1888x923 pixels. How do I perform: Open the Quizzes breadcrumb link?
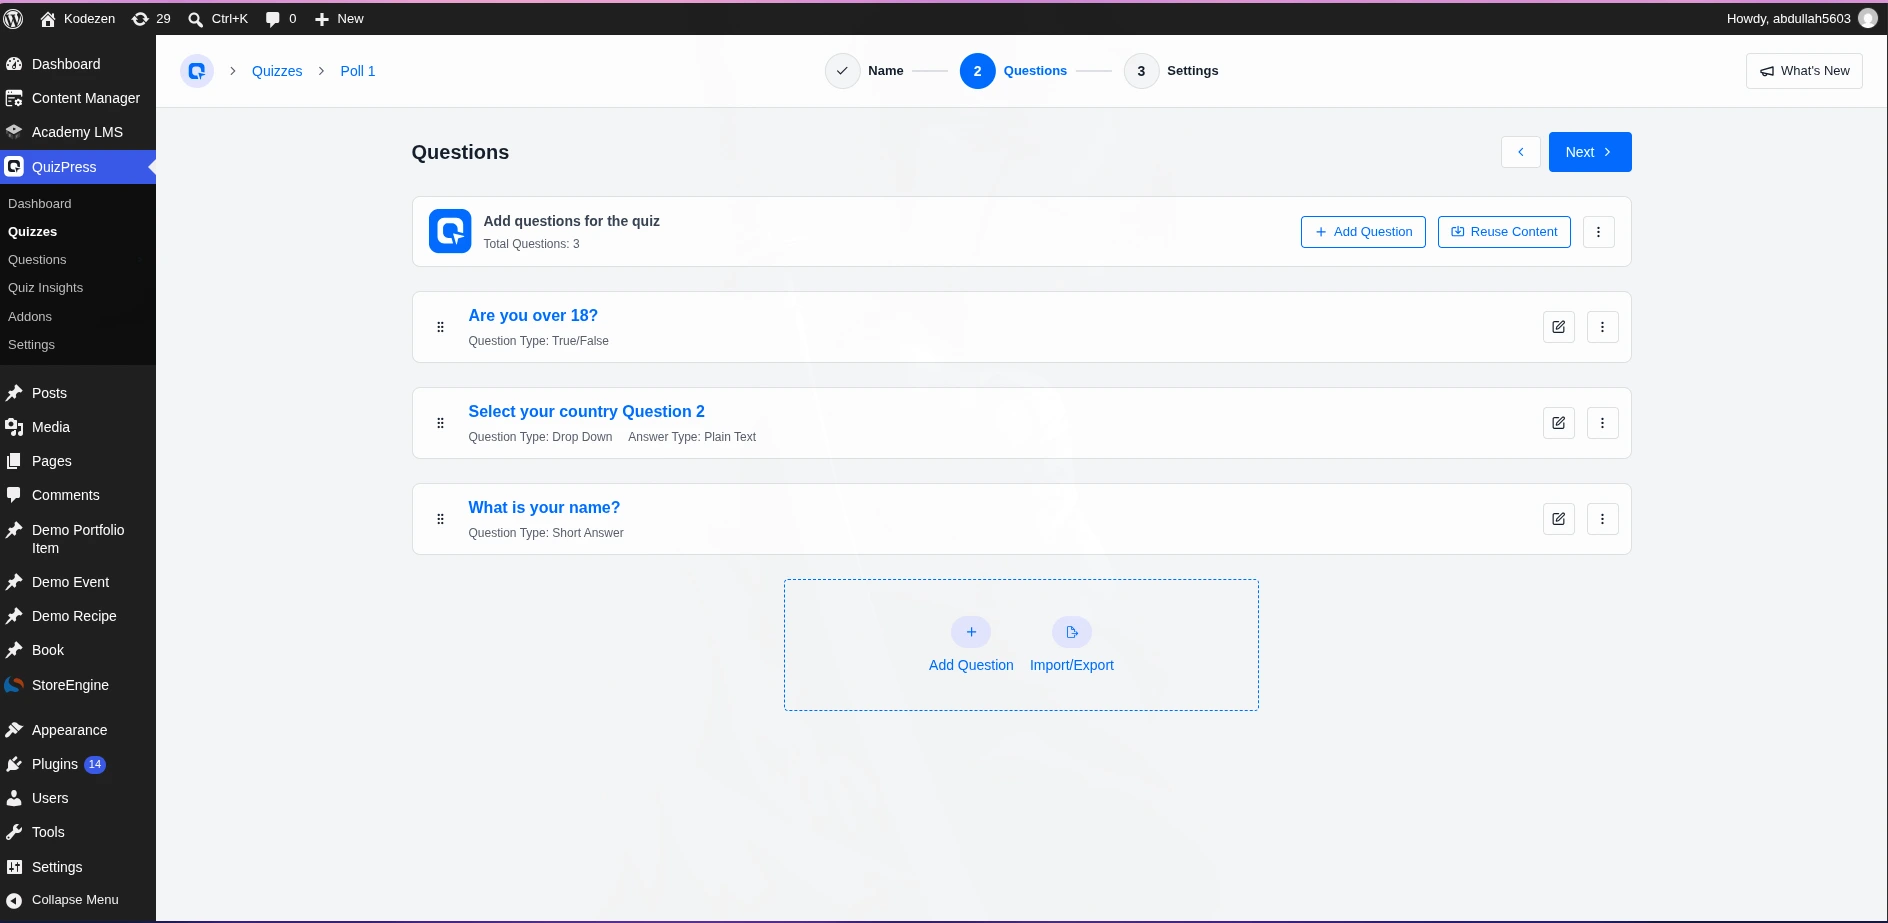pyautogui.click(x=277, y=71)
